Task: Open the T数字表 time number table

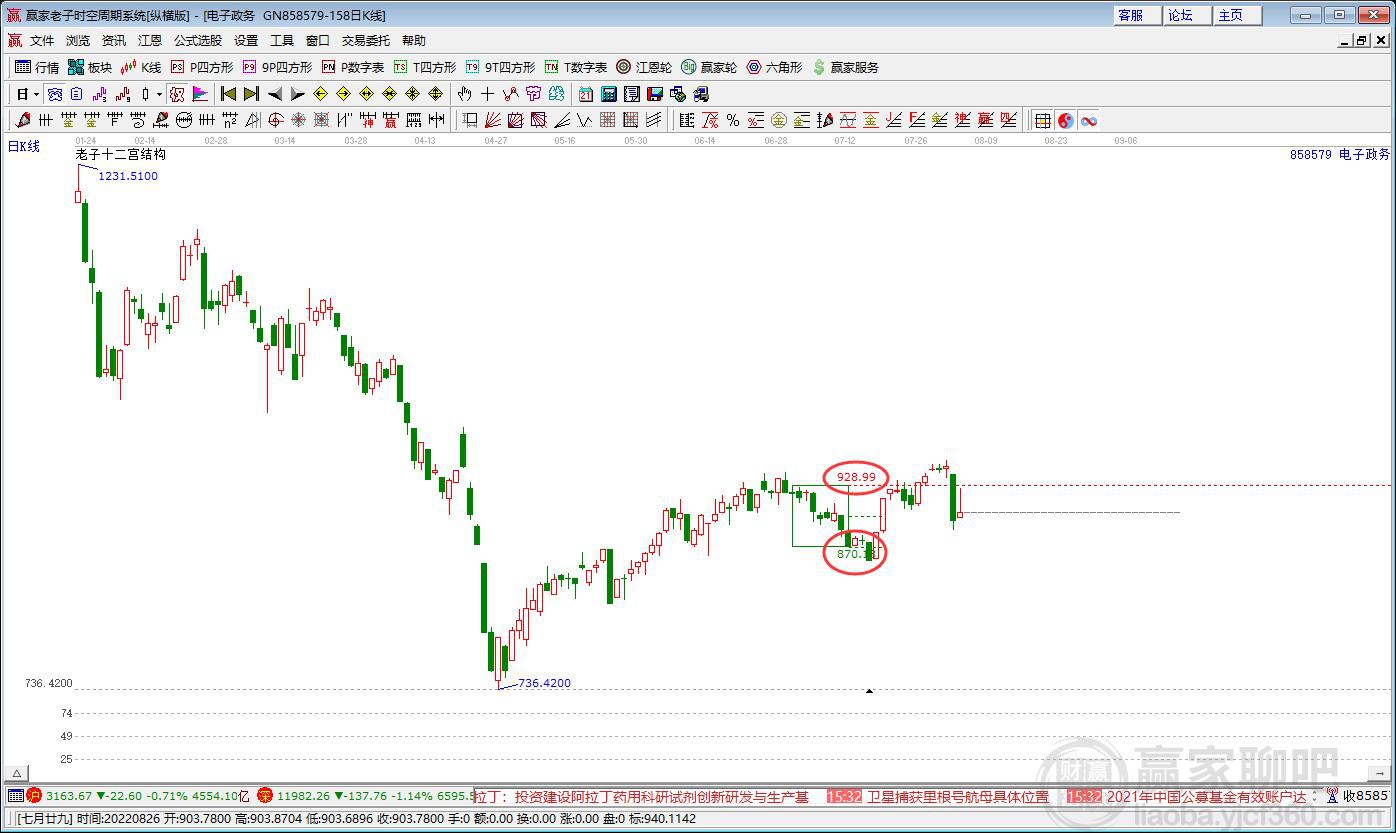Action: click(x=575, y=67)
